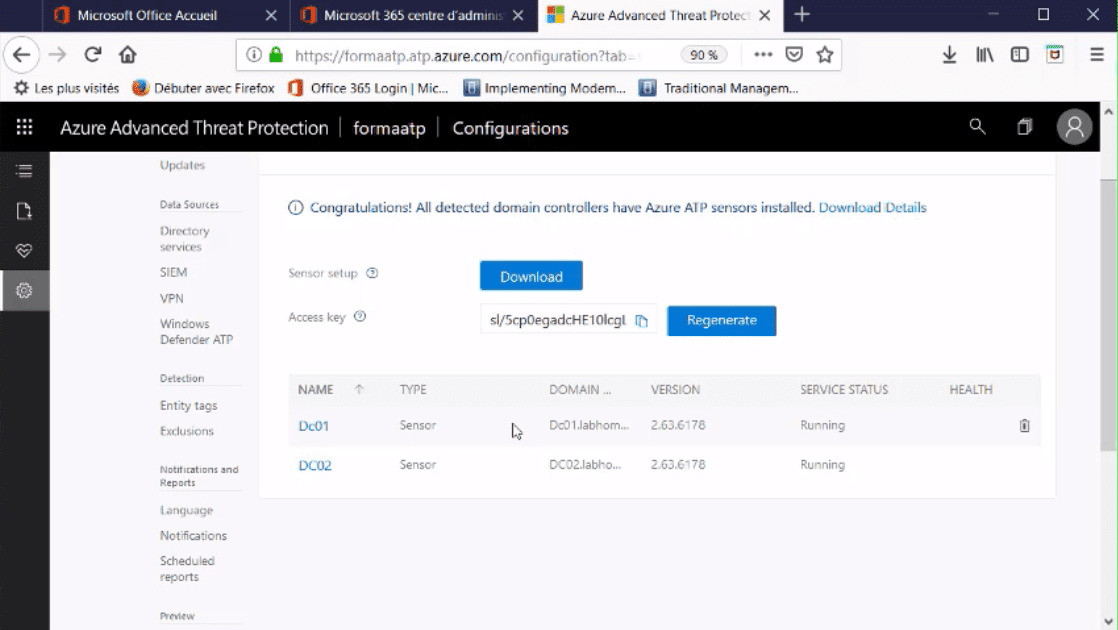Open the Dc01 sensor link
Screen dimensions: 1118x630
click(x=314, y=425)
